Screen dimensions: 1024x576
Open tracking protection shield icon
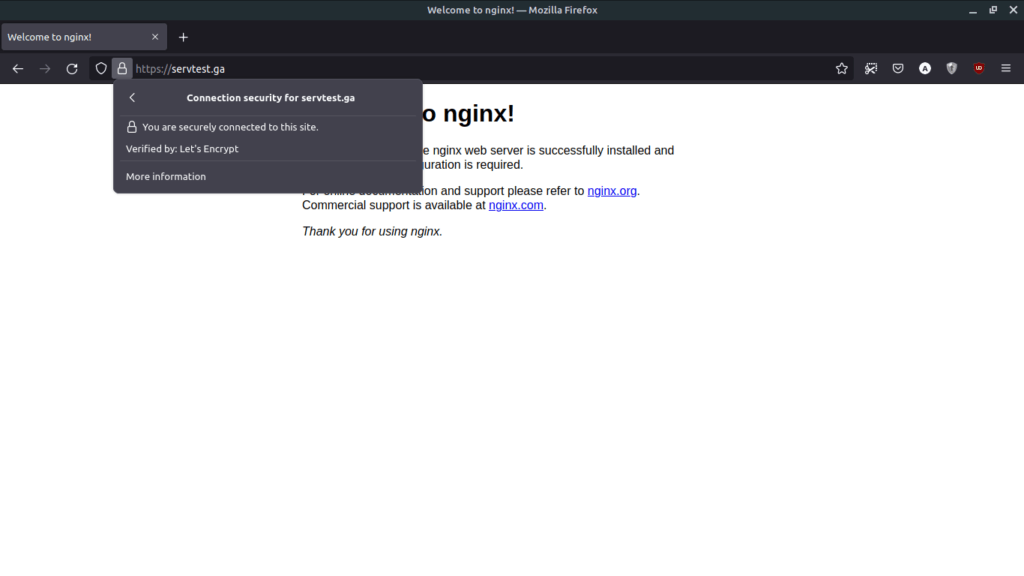(x=101, y=69)
